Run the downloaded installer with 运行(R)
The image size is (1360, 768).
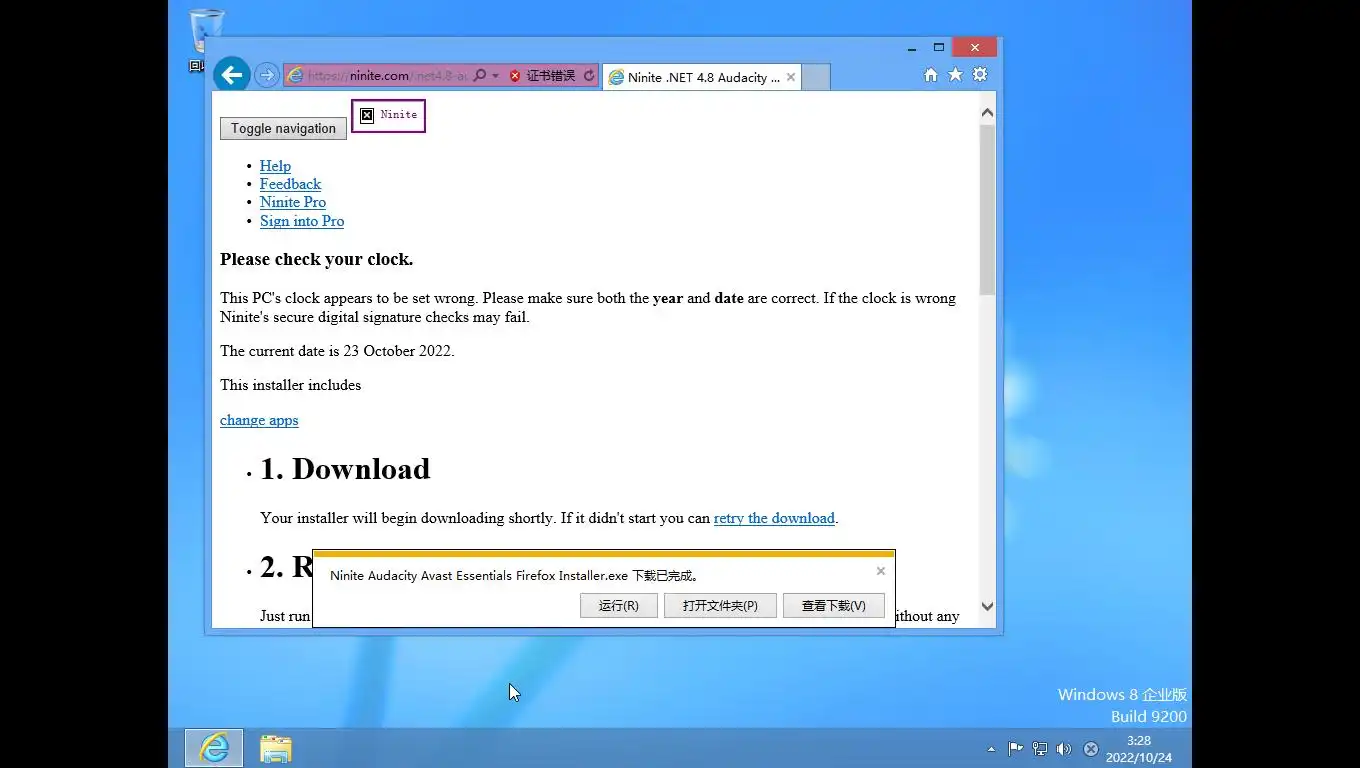point(618,605)
